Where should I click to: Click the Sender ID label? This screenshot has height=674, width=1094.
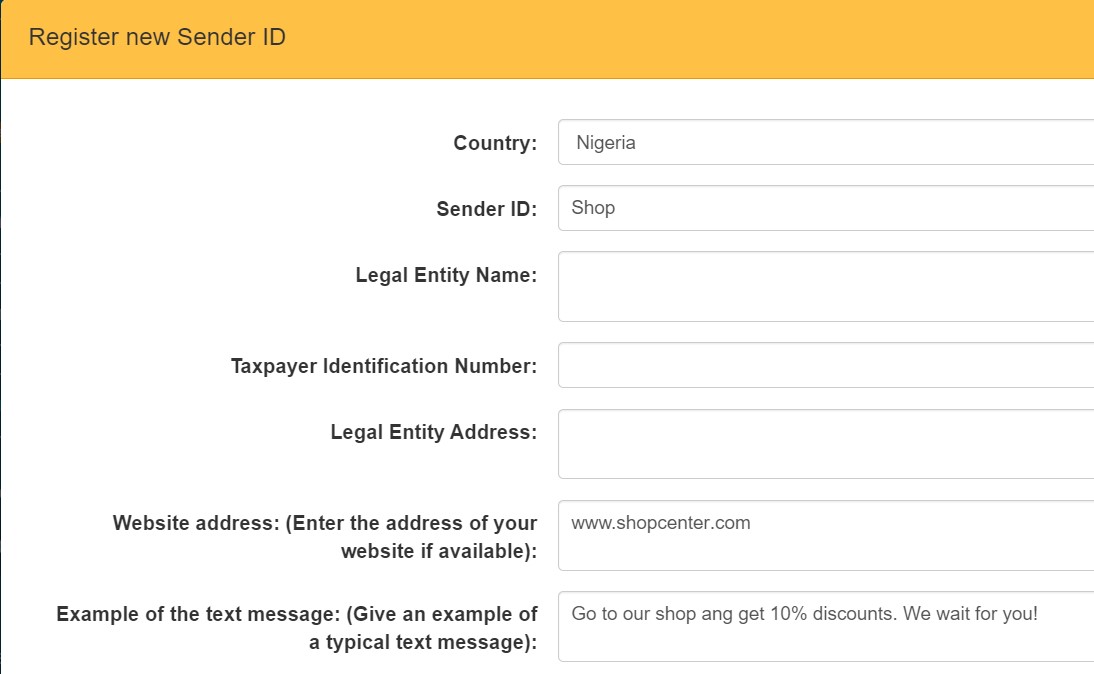(486, 209)
